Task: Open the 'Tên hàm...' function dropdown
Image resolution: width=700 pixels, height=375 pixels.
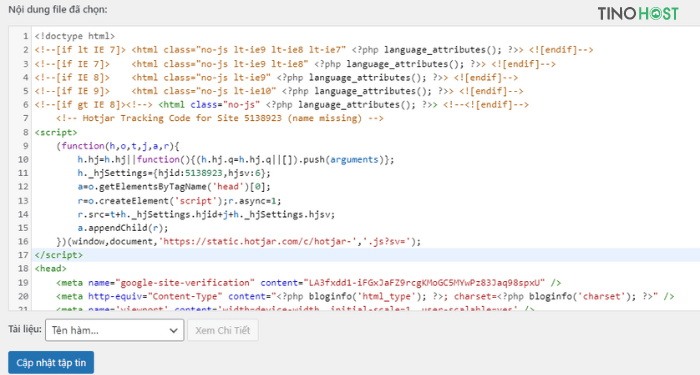Action: coord(115,330)
